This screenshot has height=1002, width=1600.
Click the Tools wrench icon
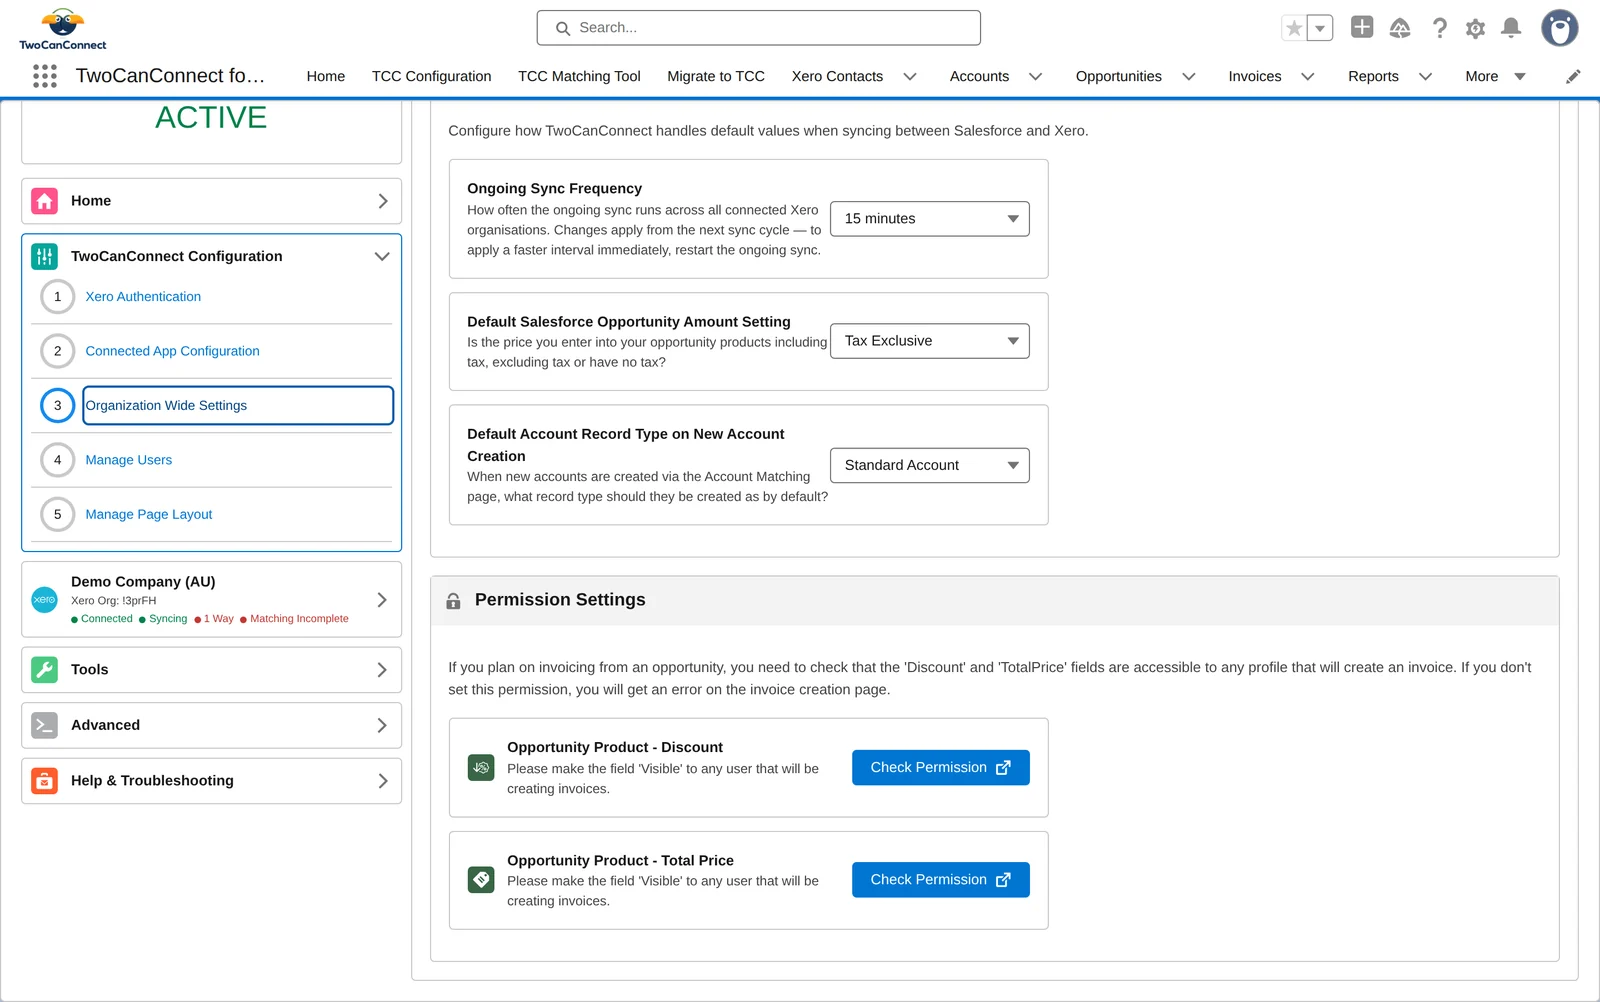(45, 670)
